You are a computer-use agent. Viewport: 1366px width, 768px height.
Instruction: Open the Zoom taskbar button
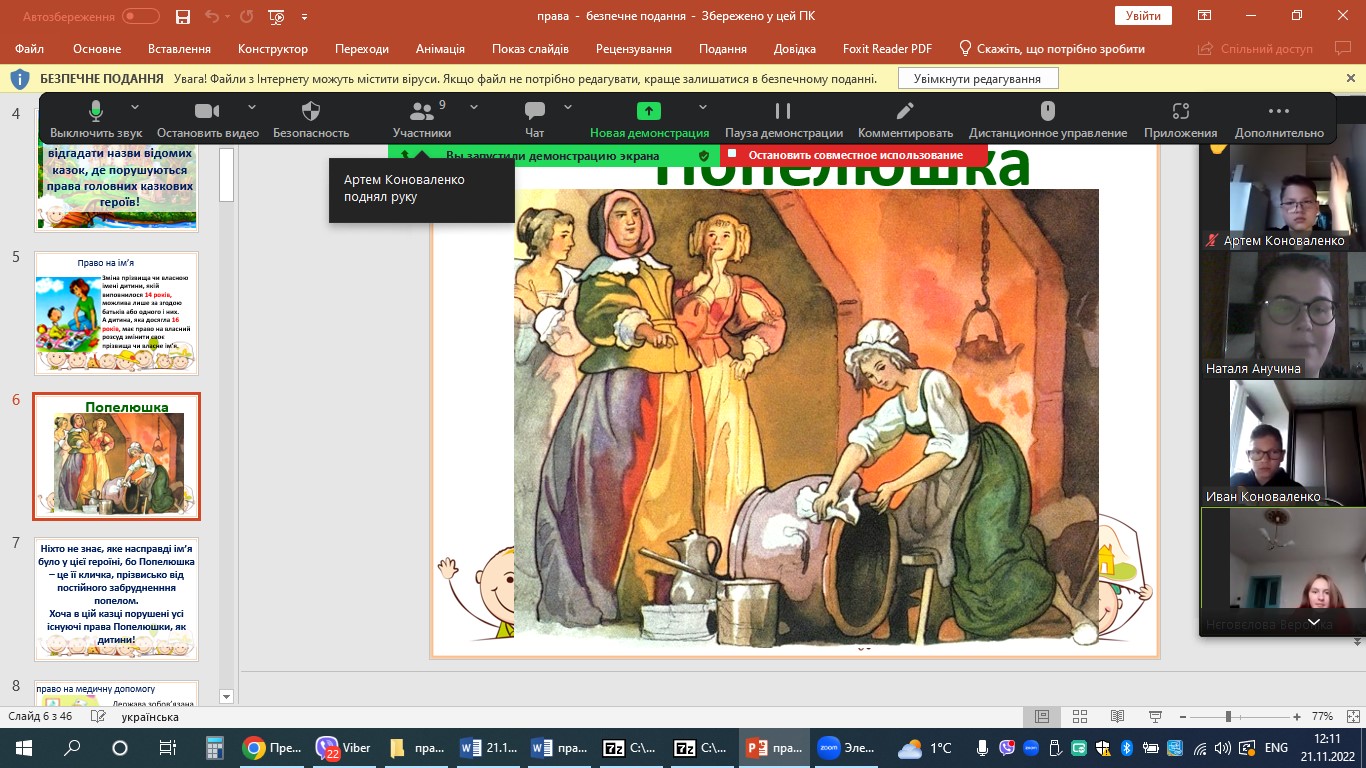846,748
